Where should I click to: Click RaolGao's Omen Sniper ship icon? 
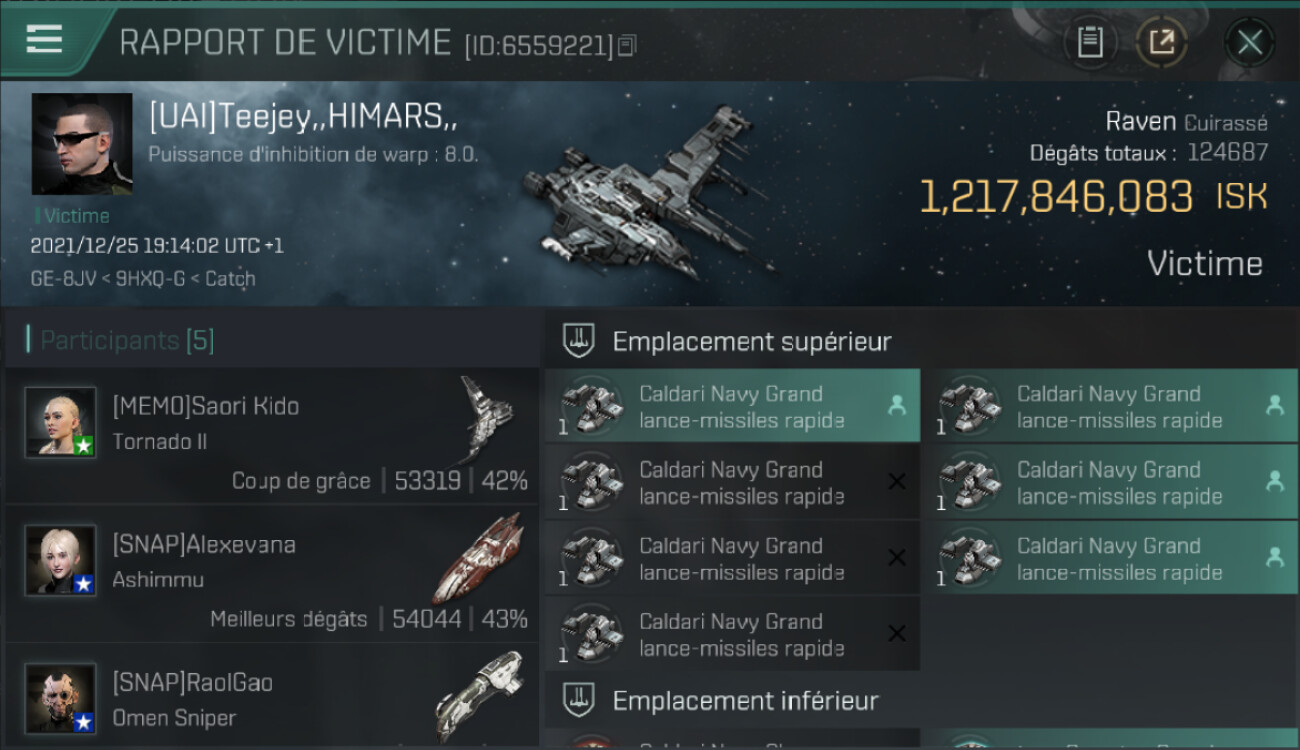point(480,696)
